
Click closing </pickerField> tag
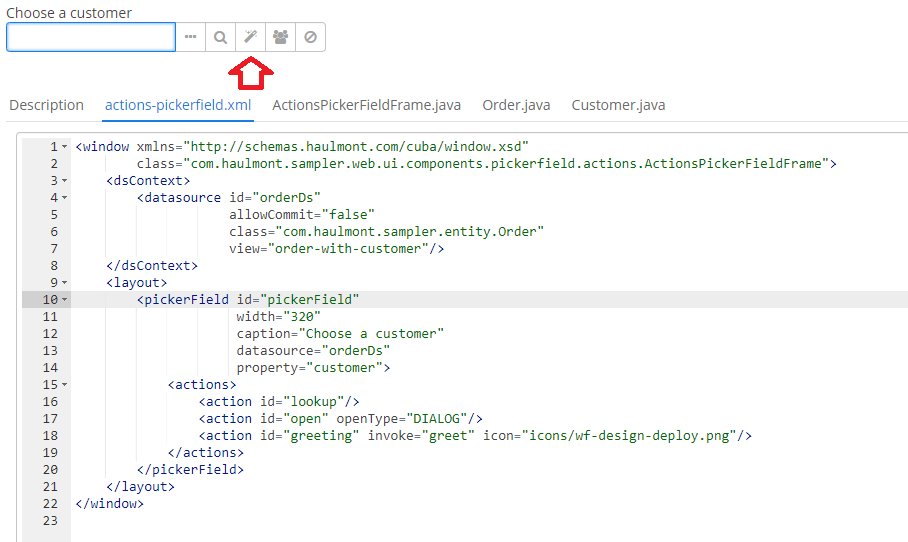pos(191,470)
